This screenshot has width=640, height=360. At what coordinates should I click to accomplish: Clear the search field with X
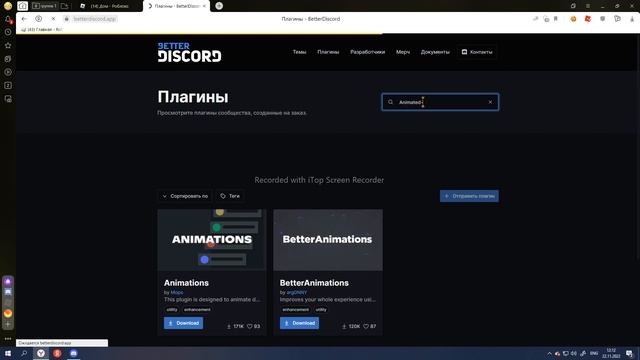(490, 102)
